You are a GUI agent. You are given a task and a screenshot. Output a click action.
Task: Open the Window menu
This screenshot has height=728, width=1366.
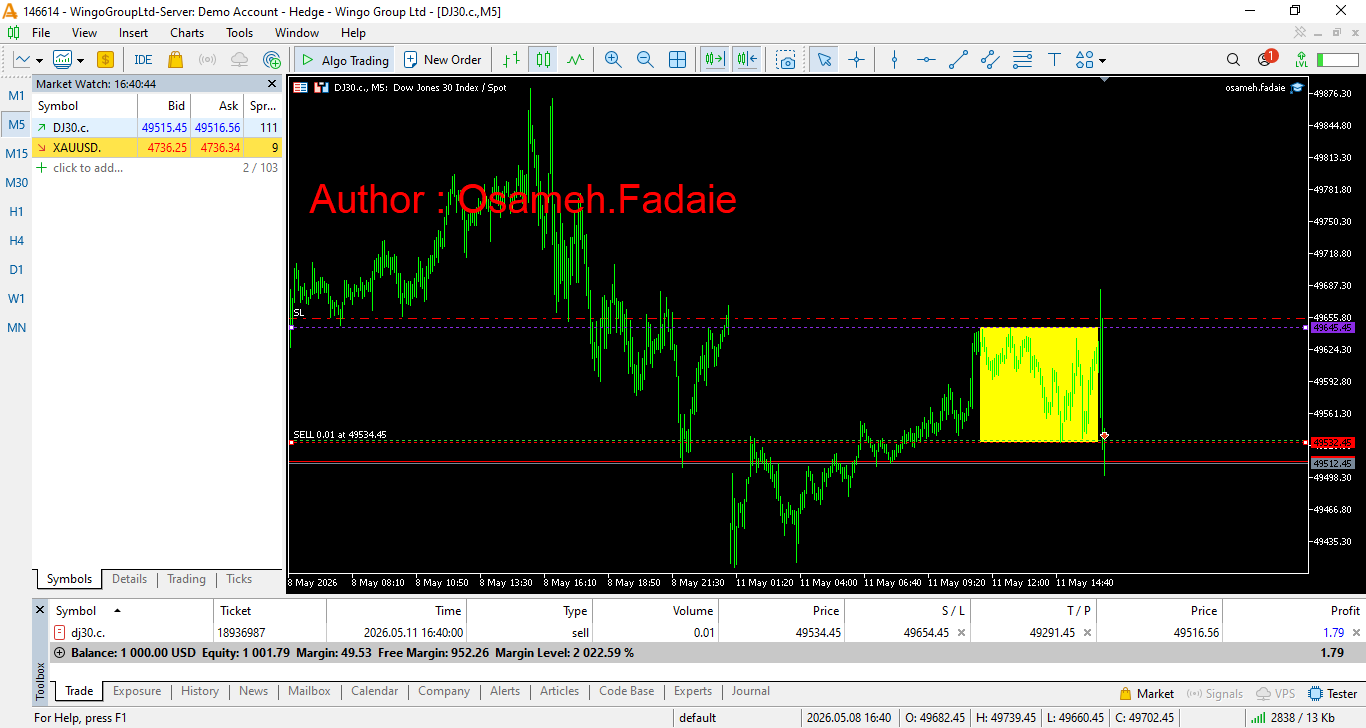click(x=297, y=33)
